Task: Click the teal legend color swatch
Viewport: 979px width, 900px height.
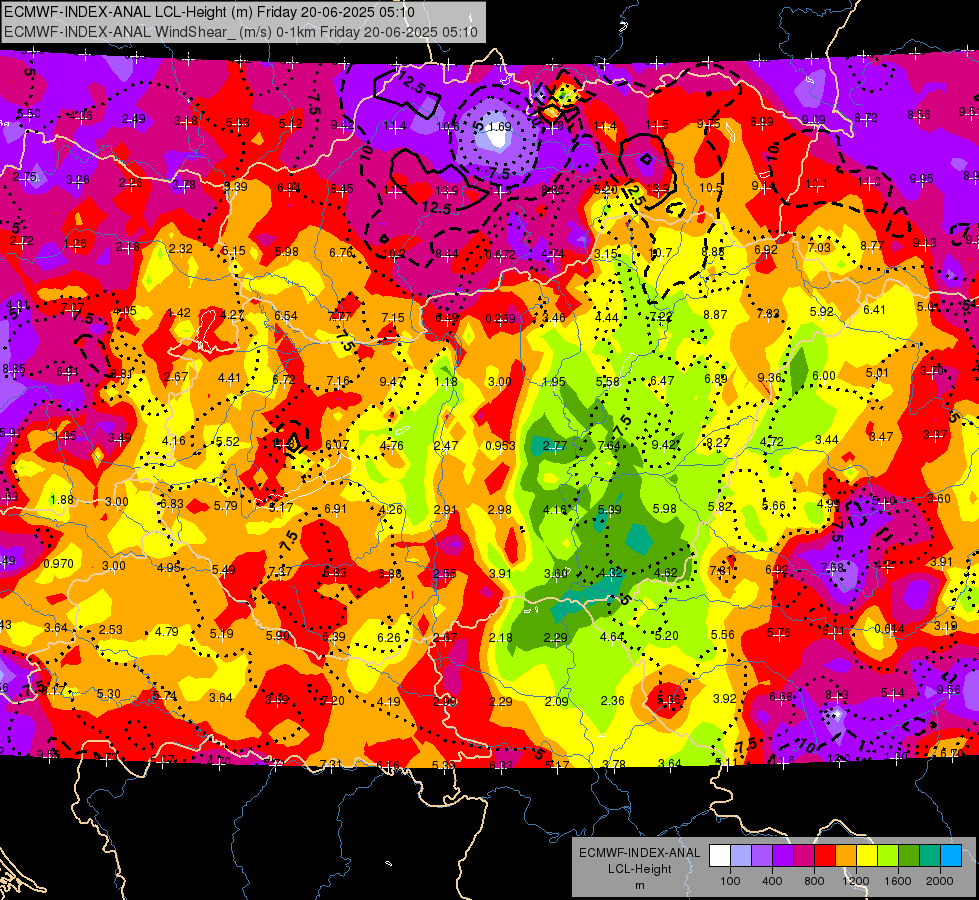Action: click(930, 856)
